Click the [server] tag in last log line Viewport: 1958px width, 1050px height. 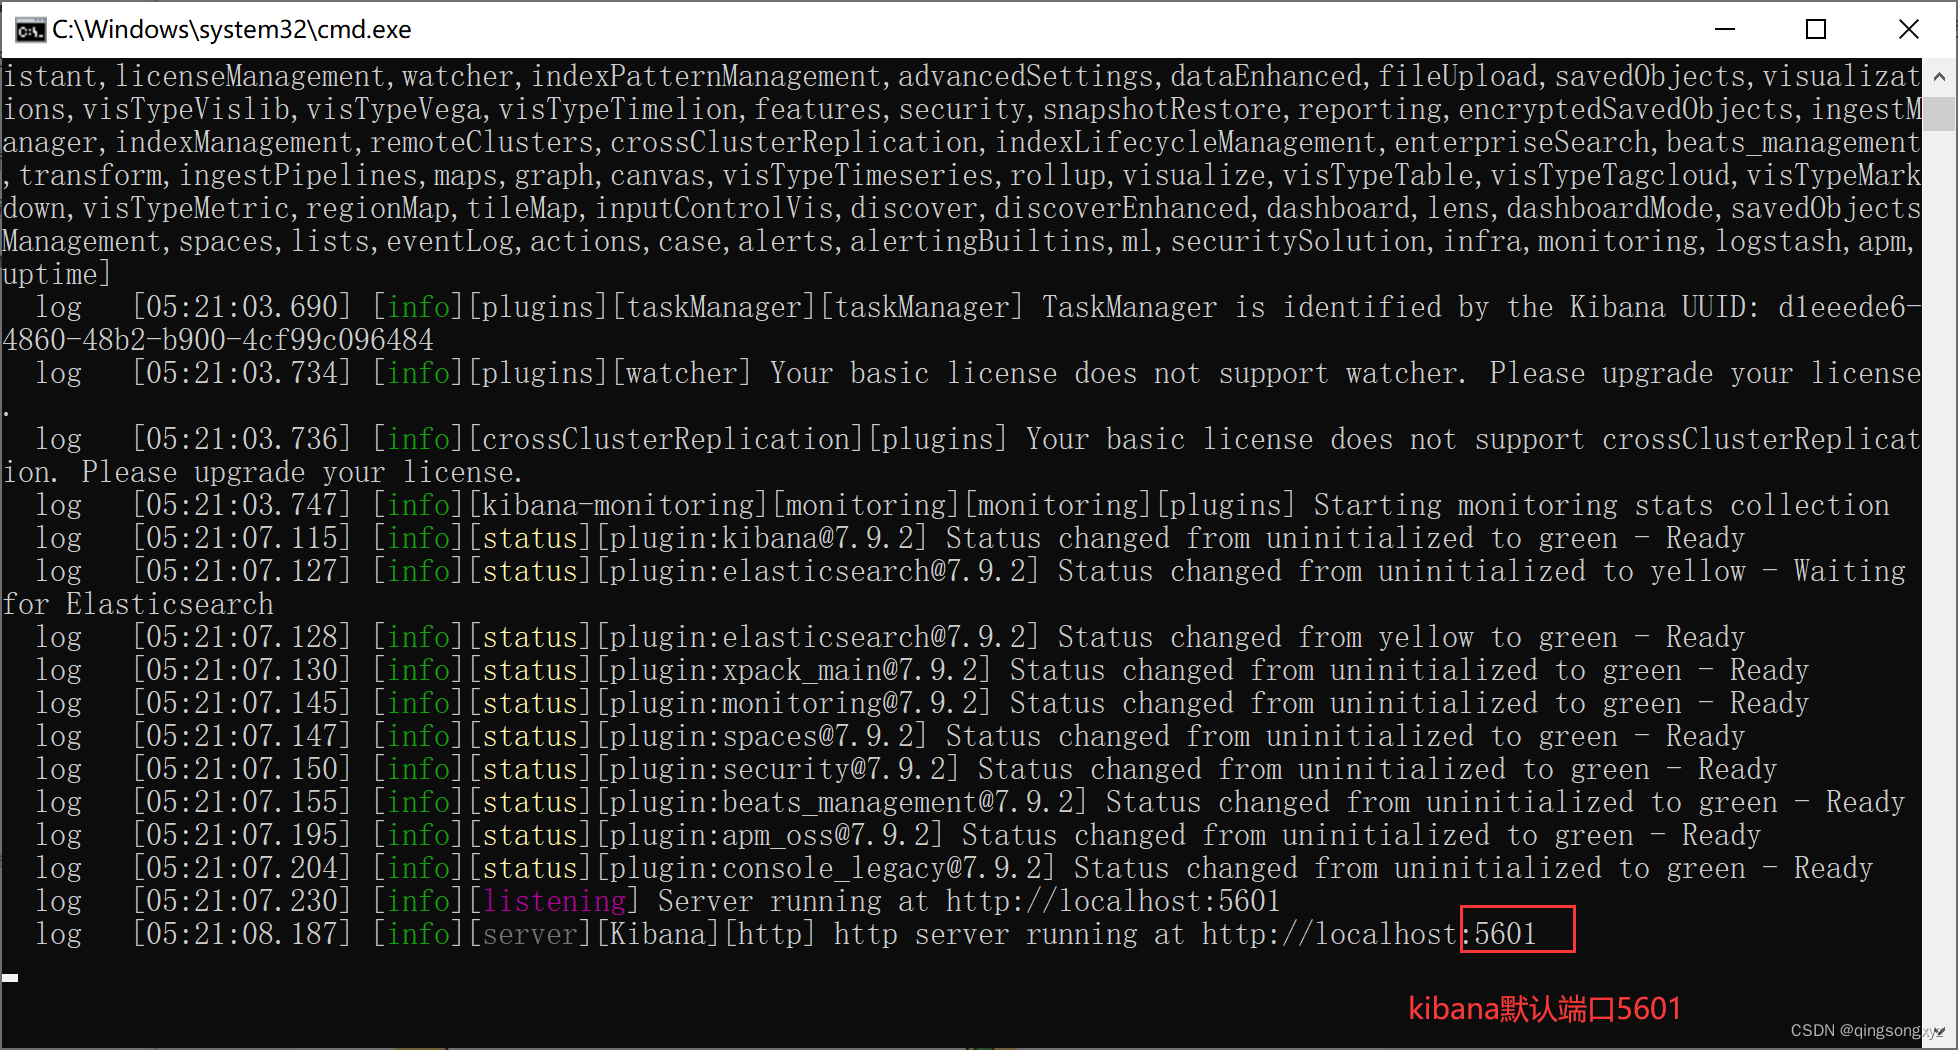point(531,934)
